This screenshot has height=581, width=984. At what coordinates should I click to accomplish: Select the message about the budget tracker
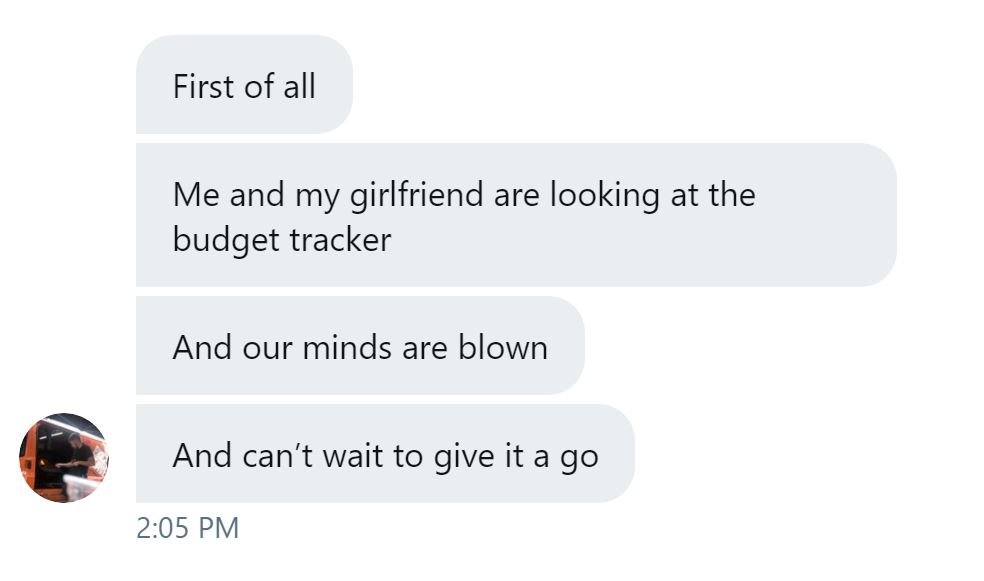516,215
